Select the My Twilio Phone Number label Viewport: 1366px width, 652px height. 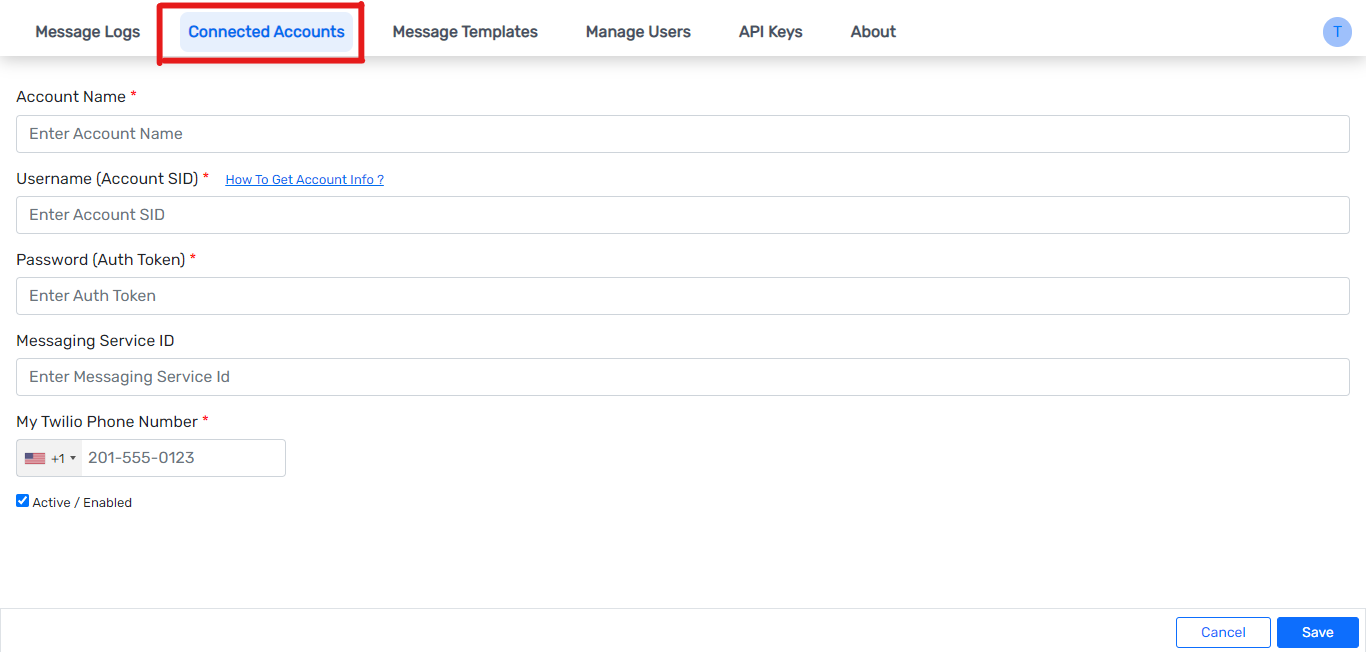tap(107, 422)
